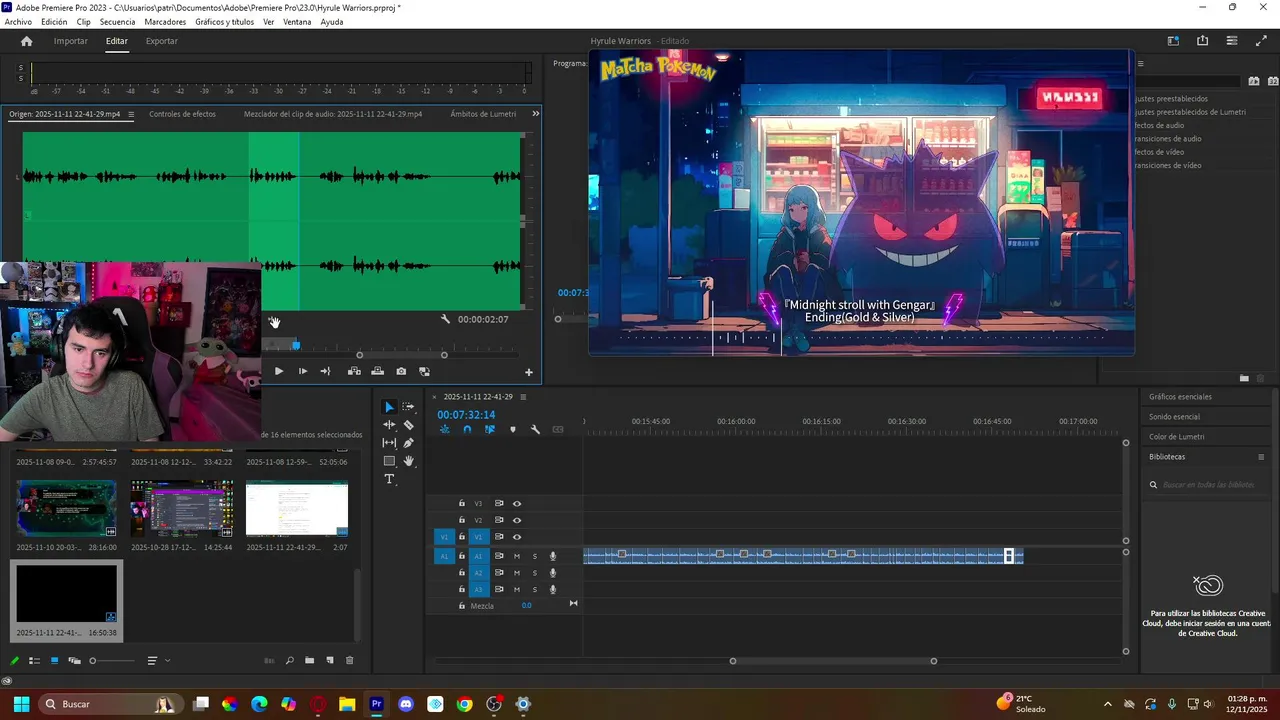Open Gráficos esenciales panel

[x=1180, y=397]
